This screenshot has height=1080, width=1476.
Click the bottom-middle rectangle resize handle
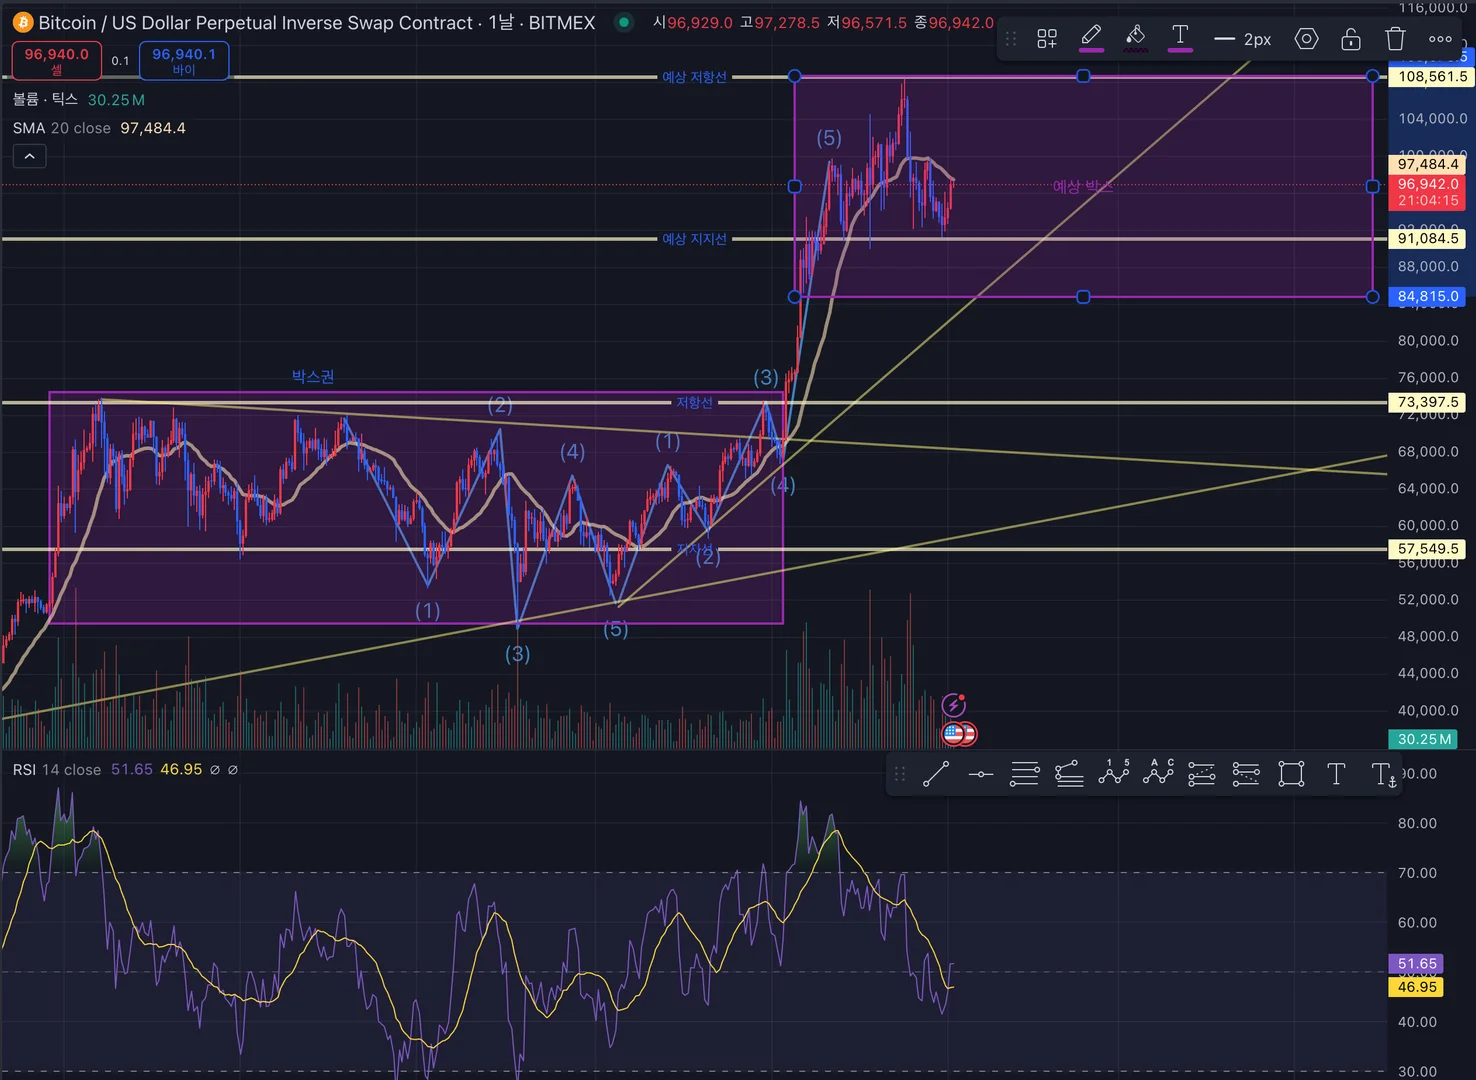click(x=1083, y=297)
